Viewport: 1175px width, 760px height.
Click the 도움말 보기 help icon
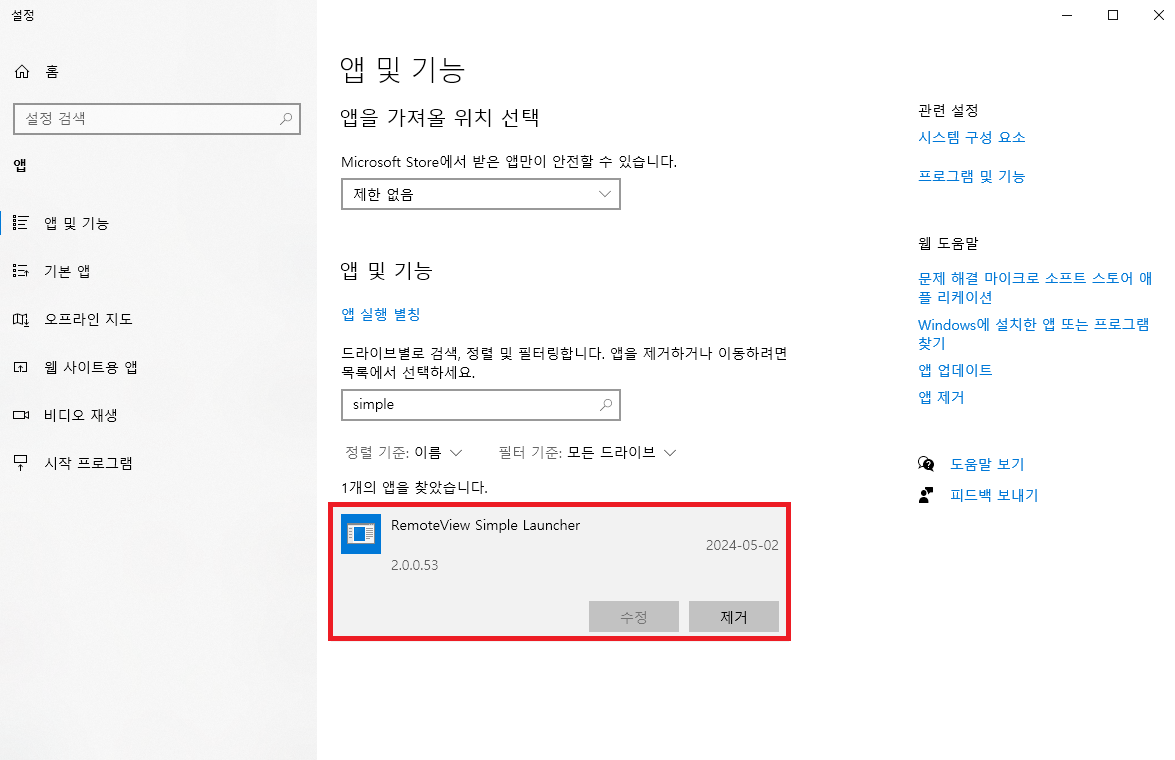click(926, 463)
